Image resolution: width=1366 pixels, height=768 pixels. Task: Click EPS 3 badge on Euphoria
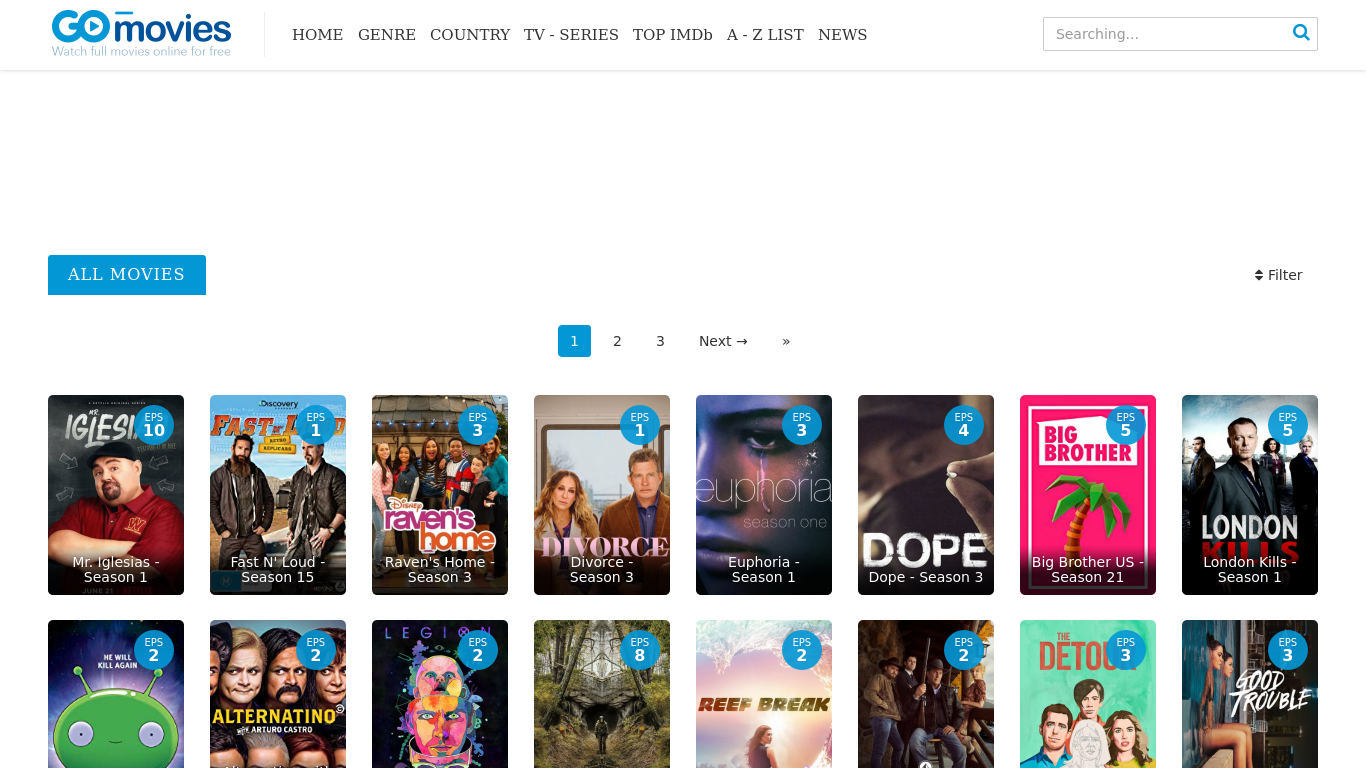pyautogui.click(x=802, y=425)
